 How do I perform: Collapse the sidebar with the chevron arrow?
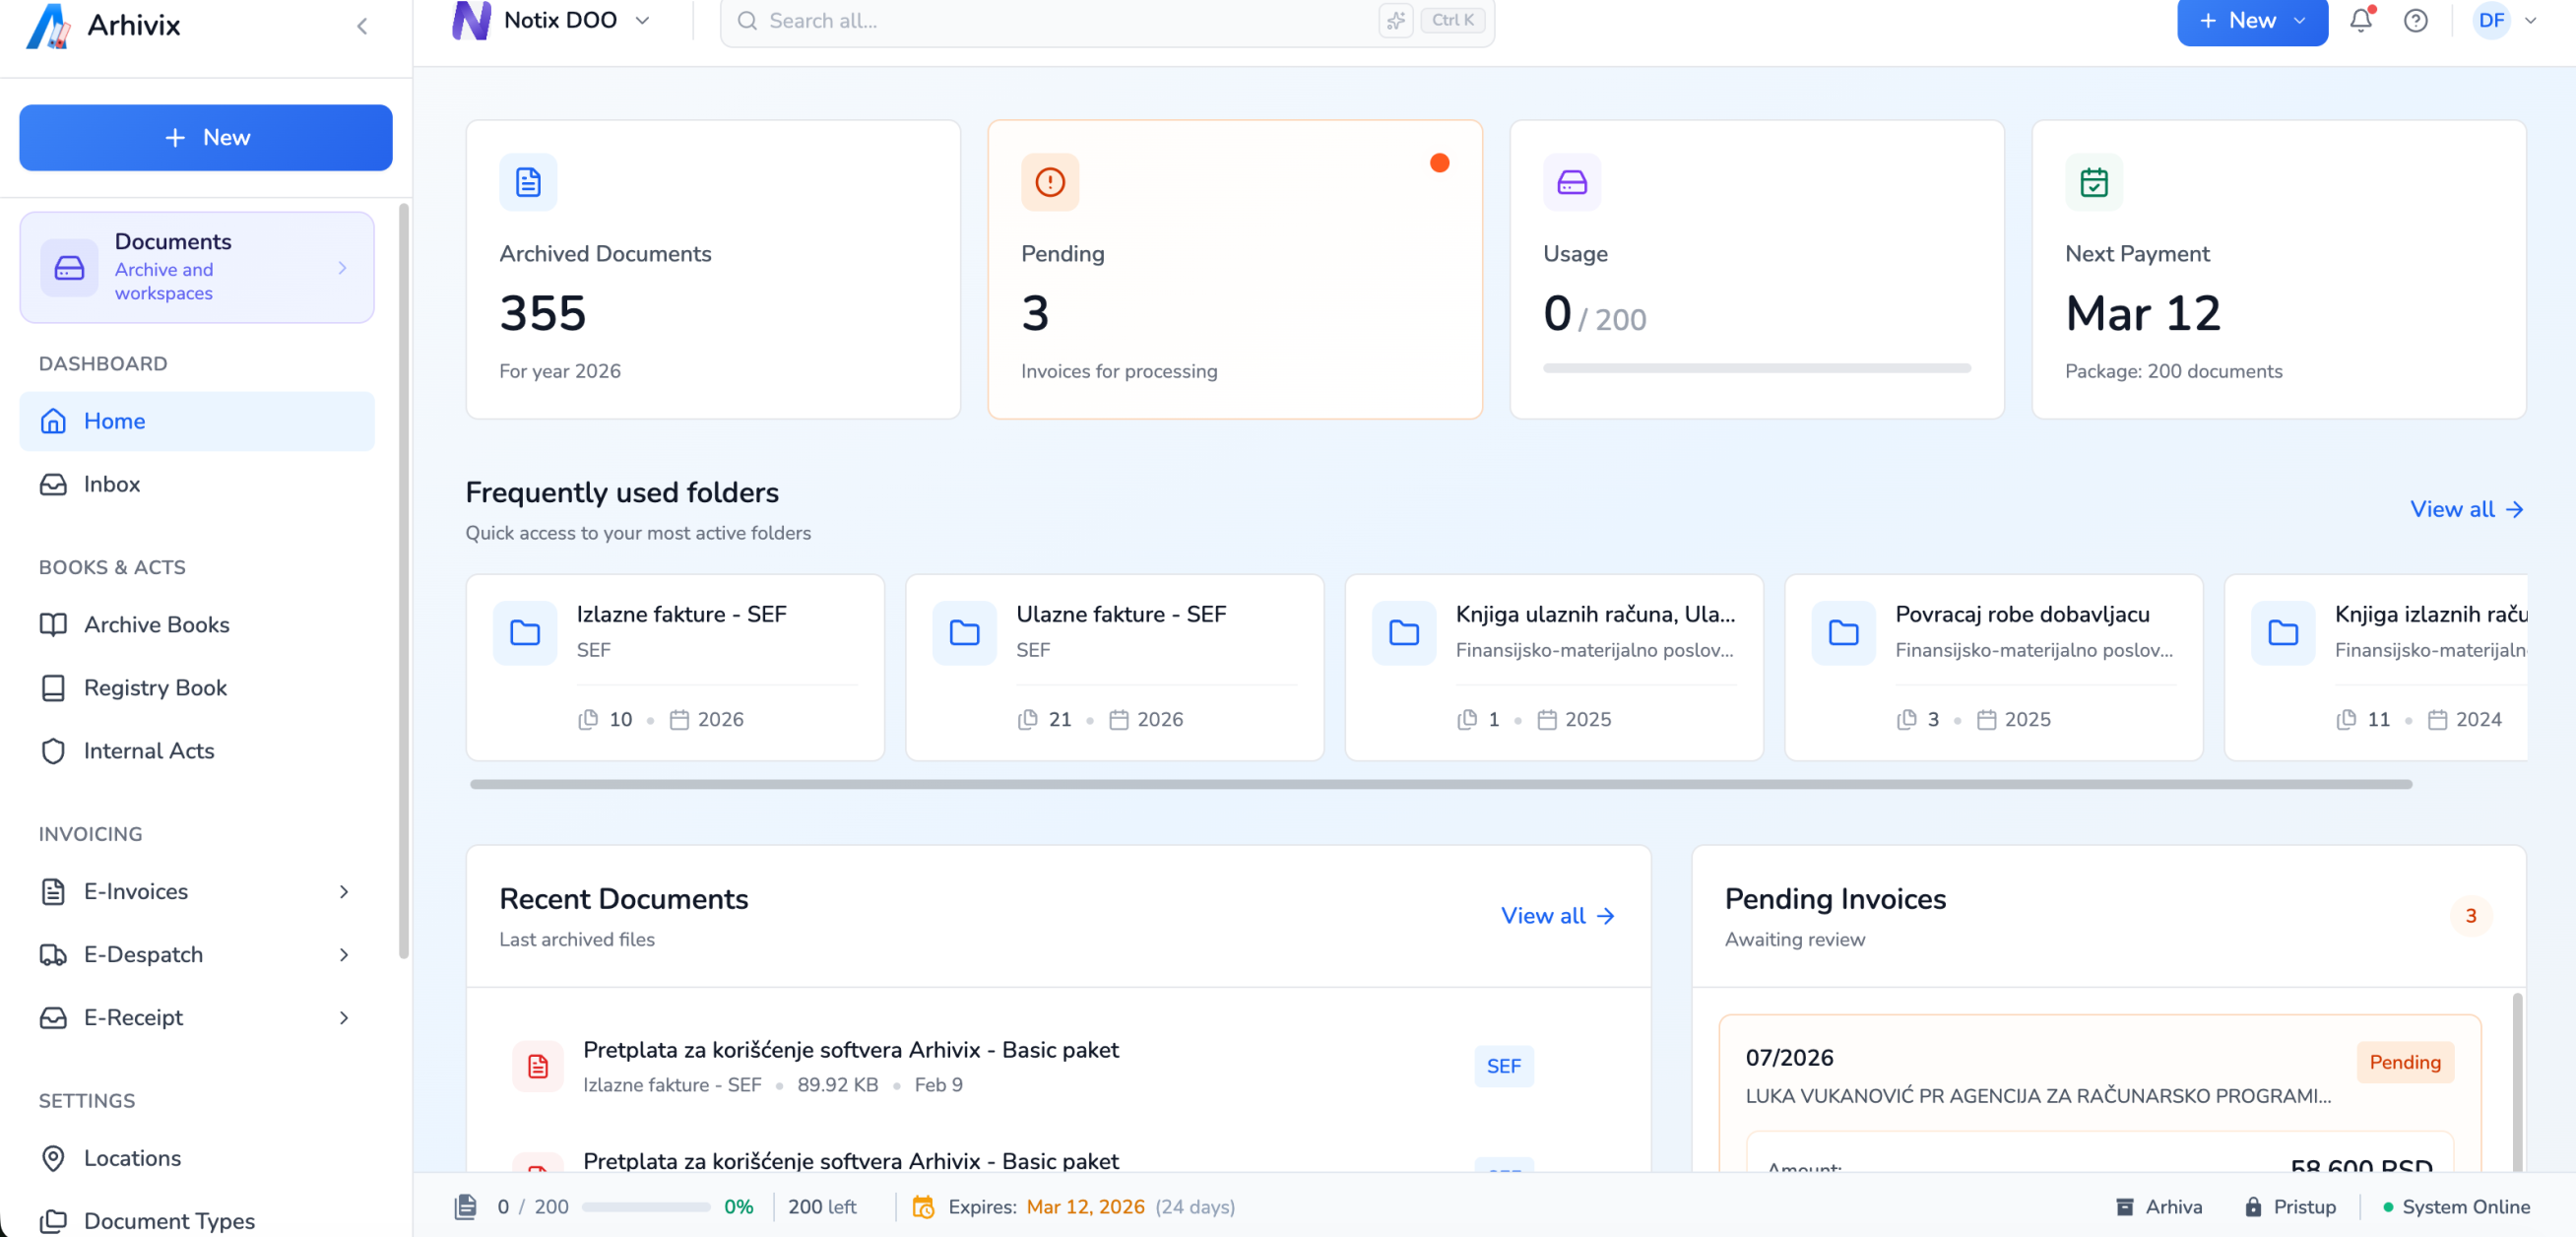coord(362,26)
